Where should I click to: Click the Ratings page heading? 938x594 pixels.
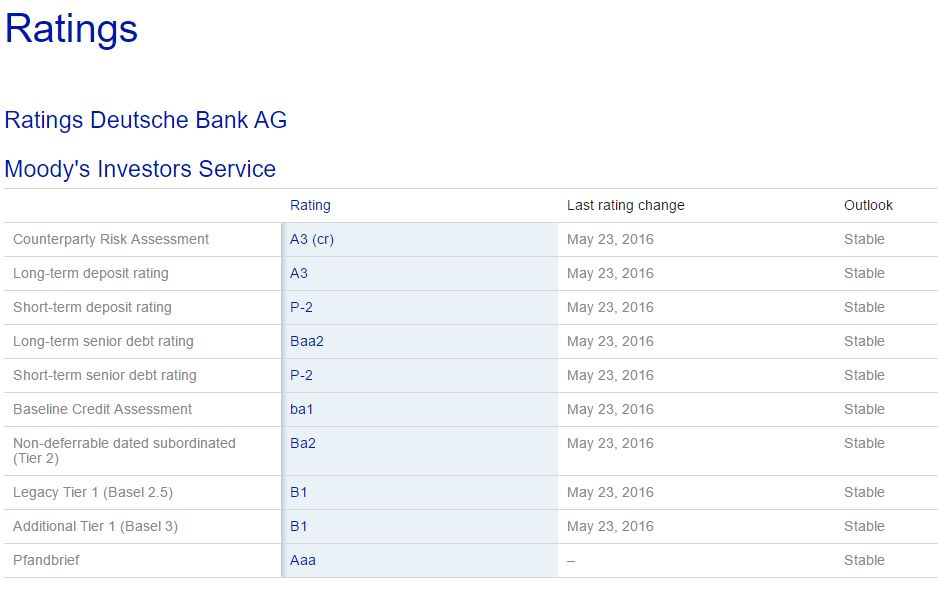[71, 29]
